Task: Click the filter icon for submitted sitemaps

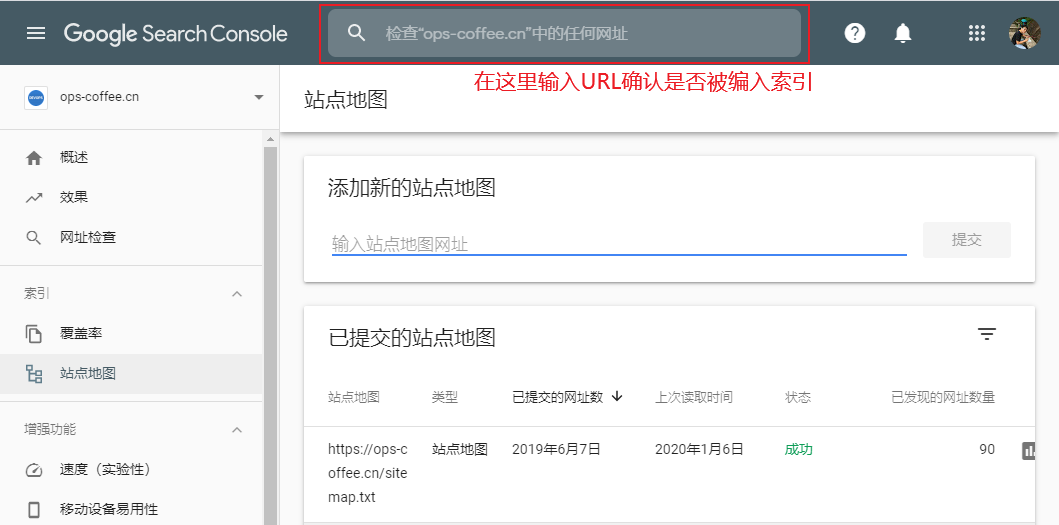Action: pyautogui.click(x=987, y=335)
